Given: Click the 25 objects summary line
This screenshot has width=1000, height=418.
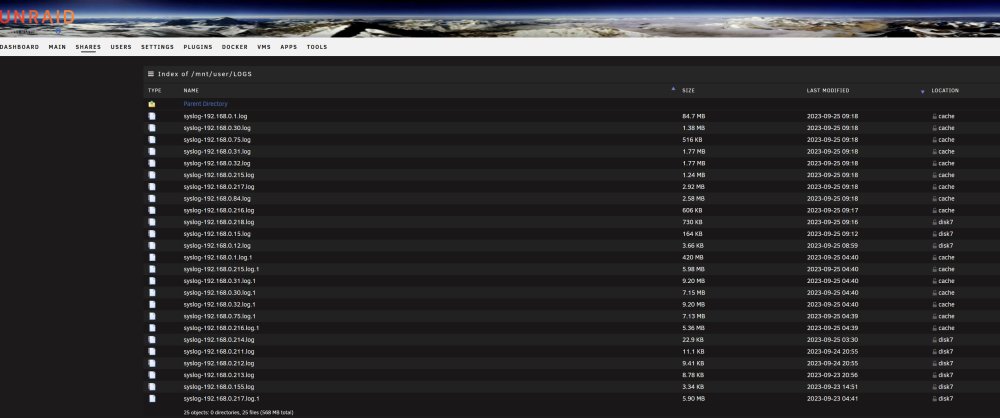Looking at the screenshot, I should (238, 412).
